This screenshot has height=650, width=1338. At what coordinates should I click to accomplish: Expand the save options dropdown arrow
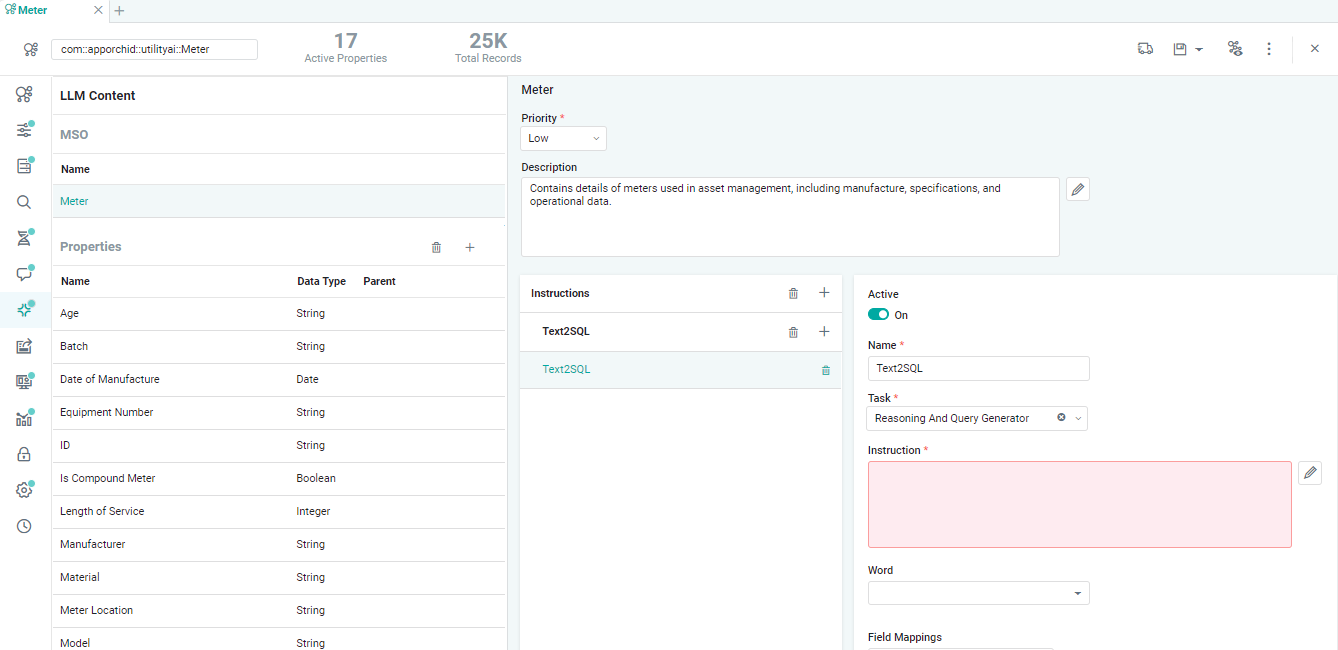pos(1199,49)
